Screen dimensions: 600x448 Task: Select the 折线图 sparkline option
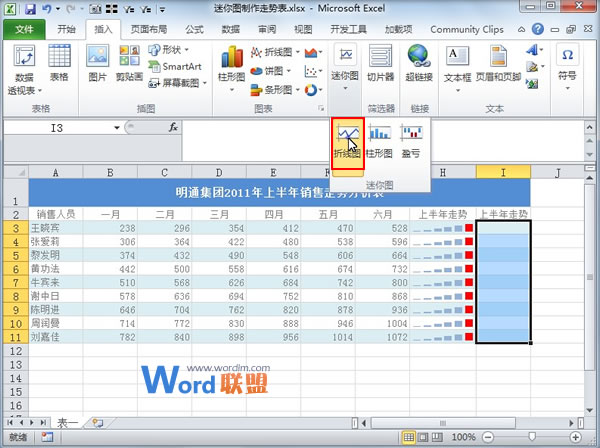pos(348,140)
